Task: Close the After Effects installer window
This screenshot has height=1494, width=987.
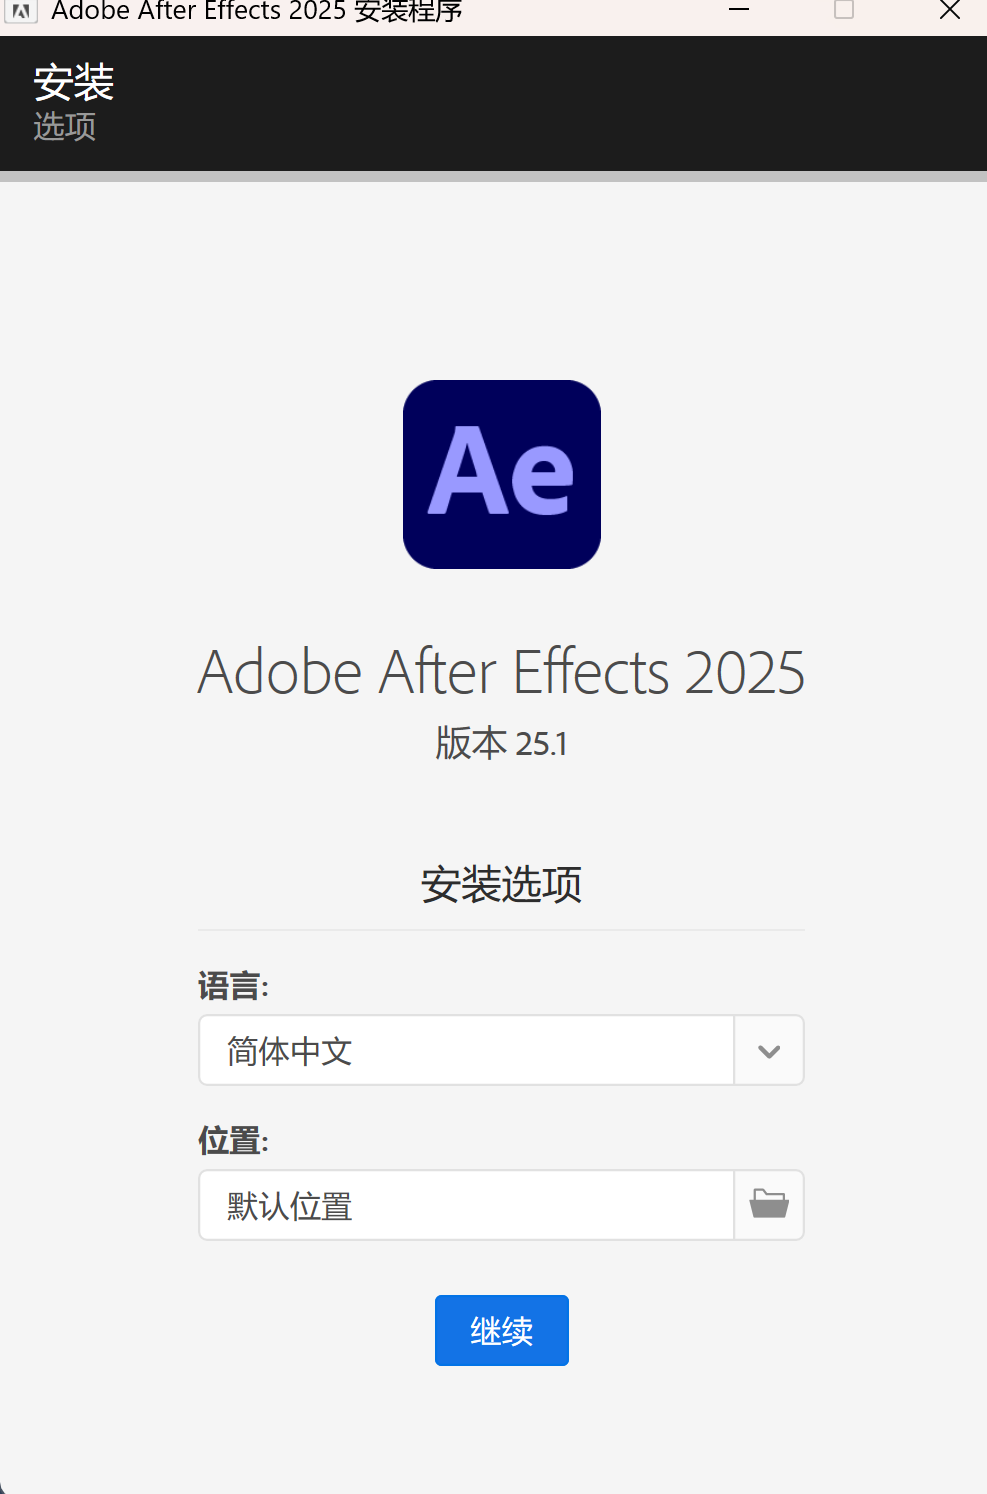Action: click(950, 10)
